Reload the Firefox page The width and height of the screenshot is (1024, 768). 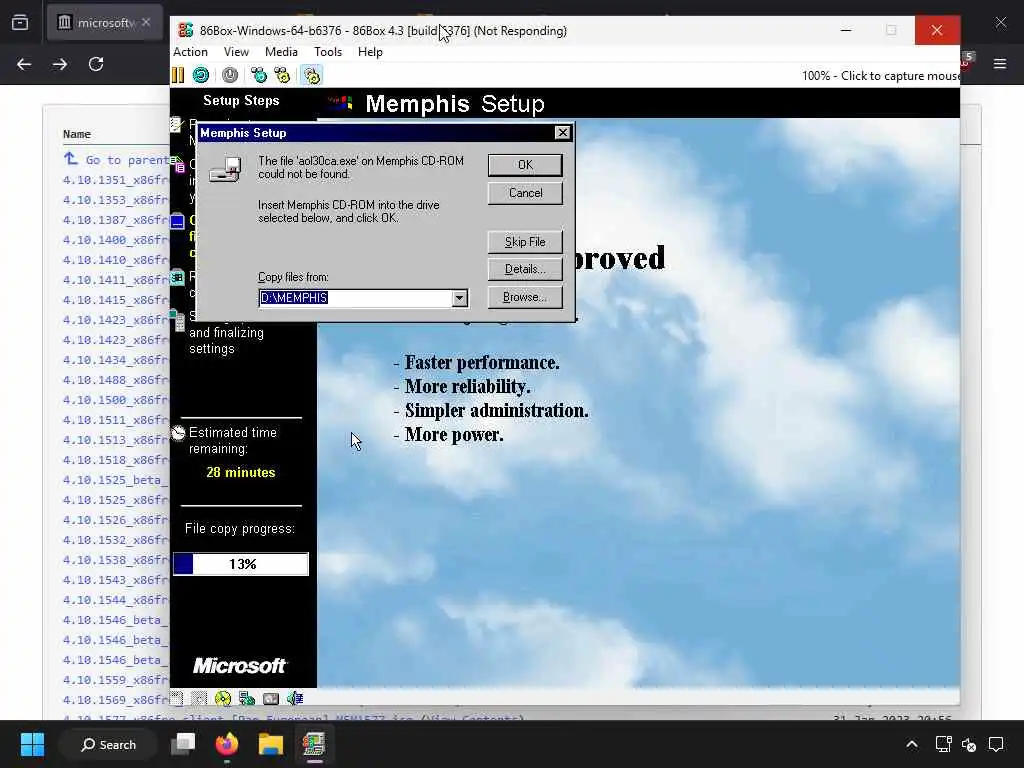tap(96, 64)
